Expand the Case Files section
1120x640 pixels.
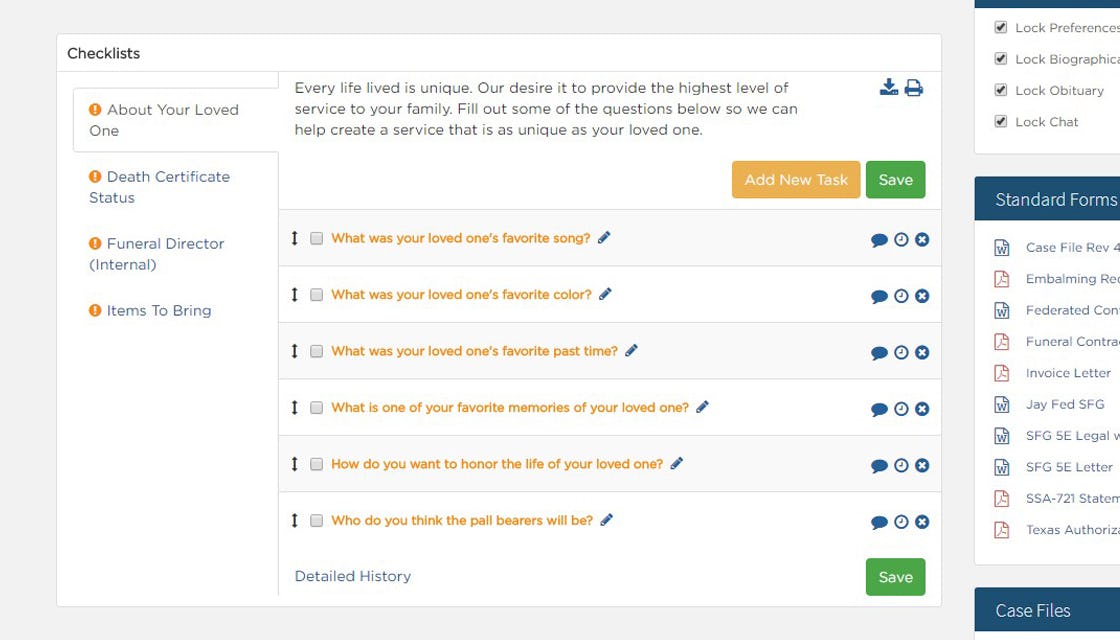click(x=1032, y=610)
